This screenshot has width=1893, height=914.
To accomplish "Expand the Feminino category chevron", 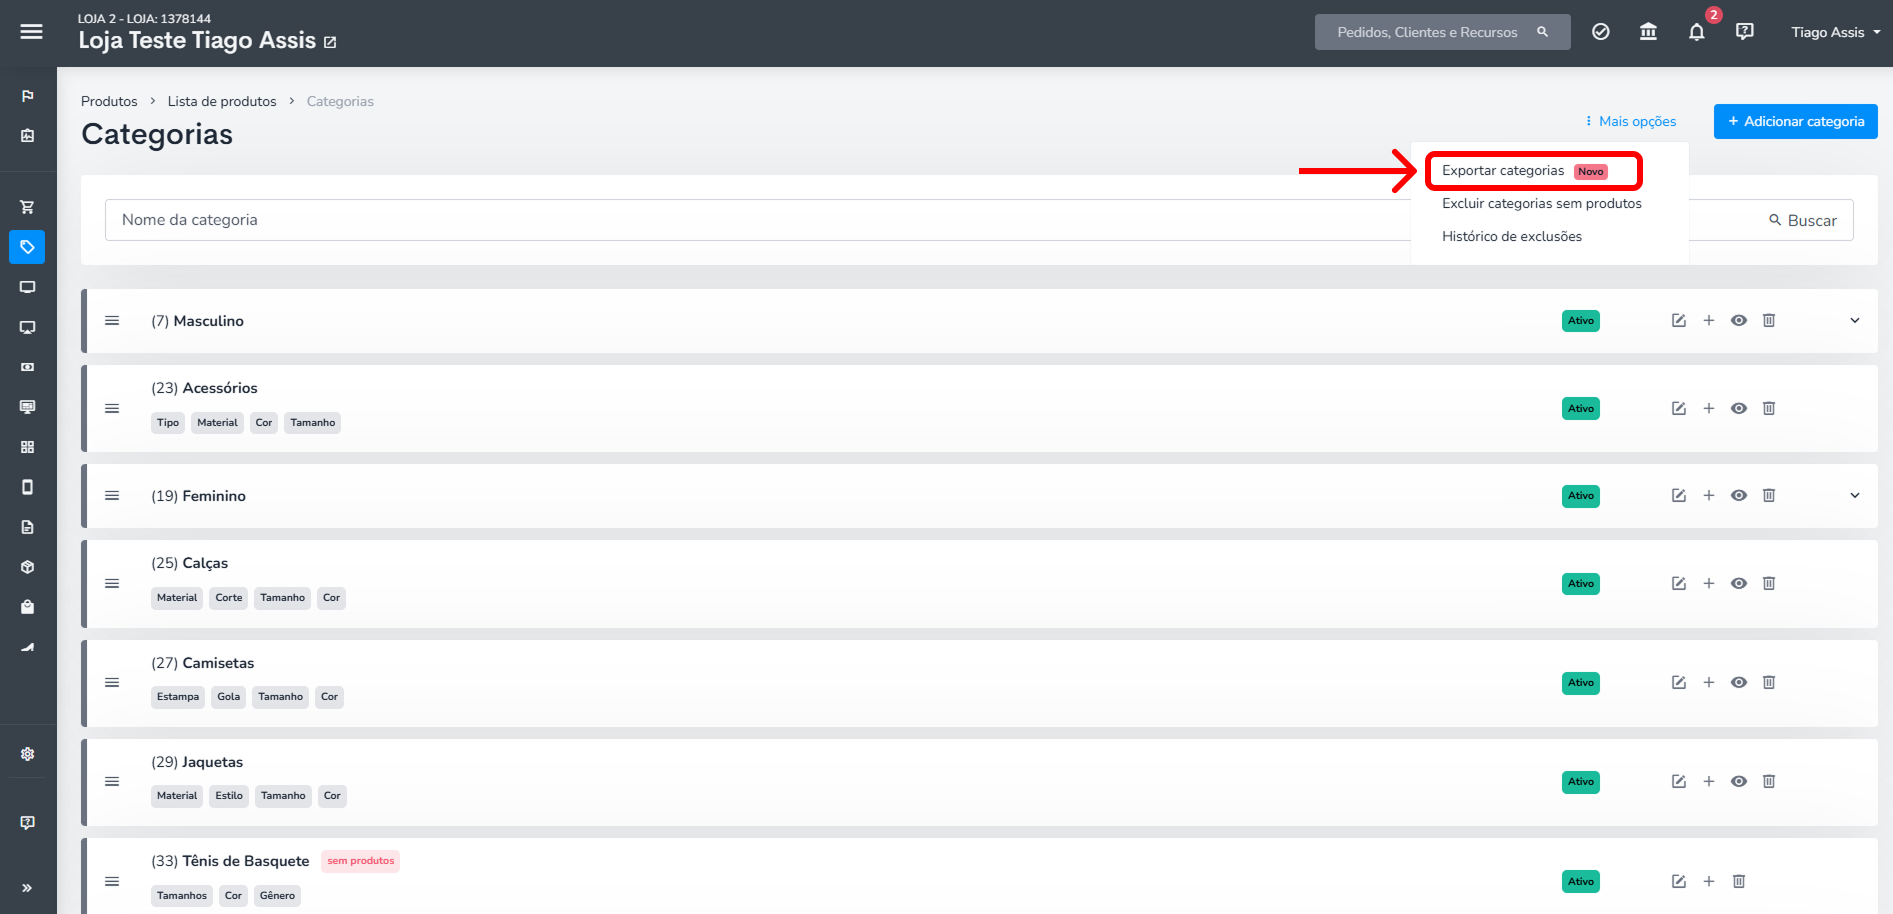I will [1854, 496].
